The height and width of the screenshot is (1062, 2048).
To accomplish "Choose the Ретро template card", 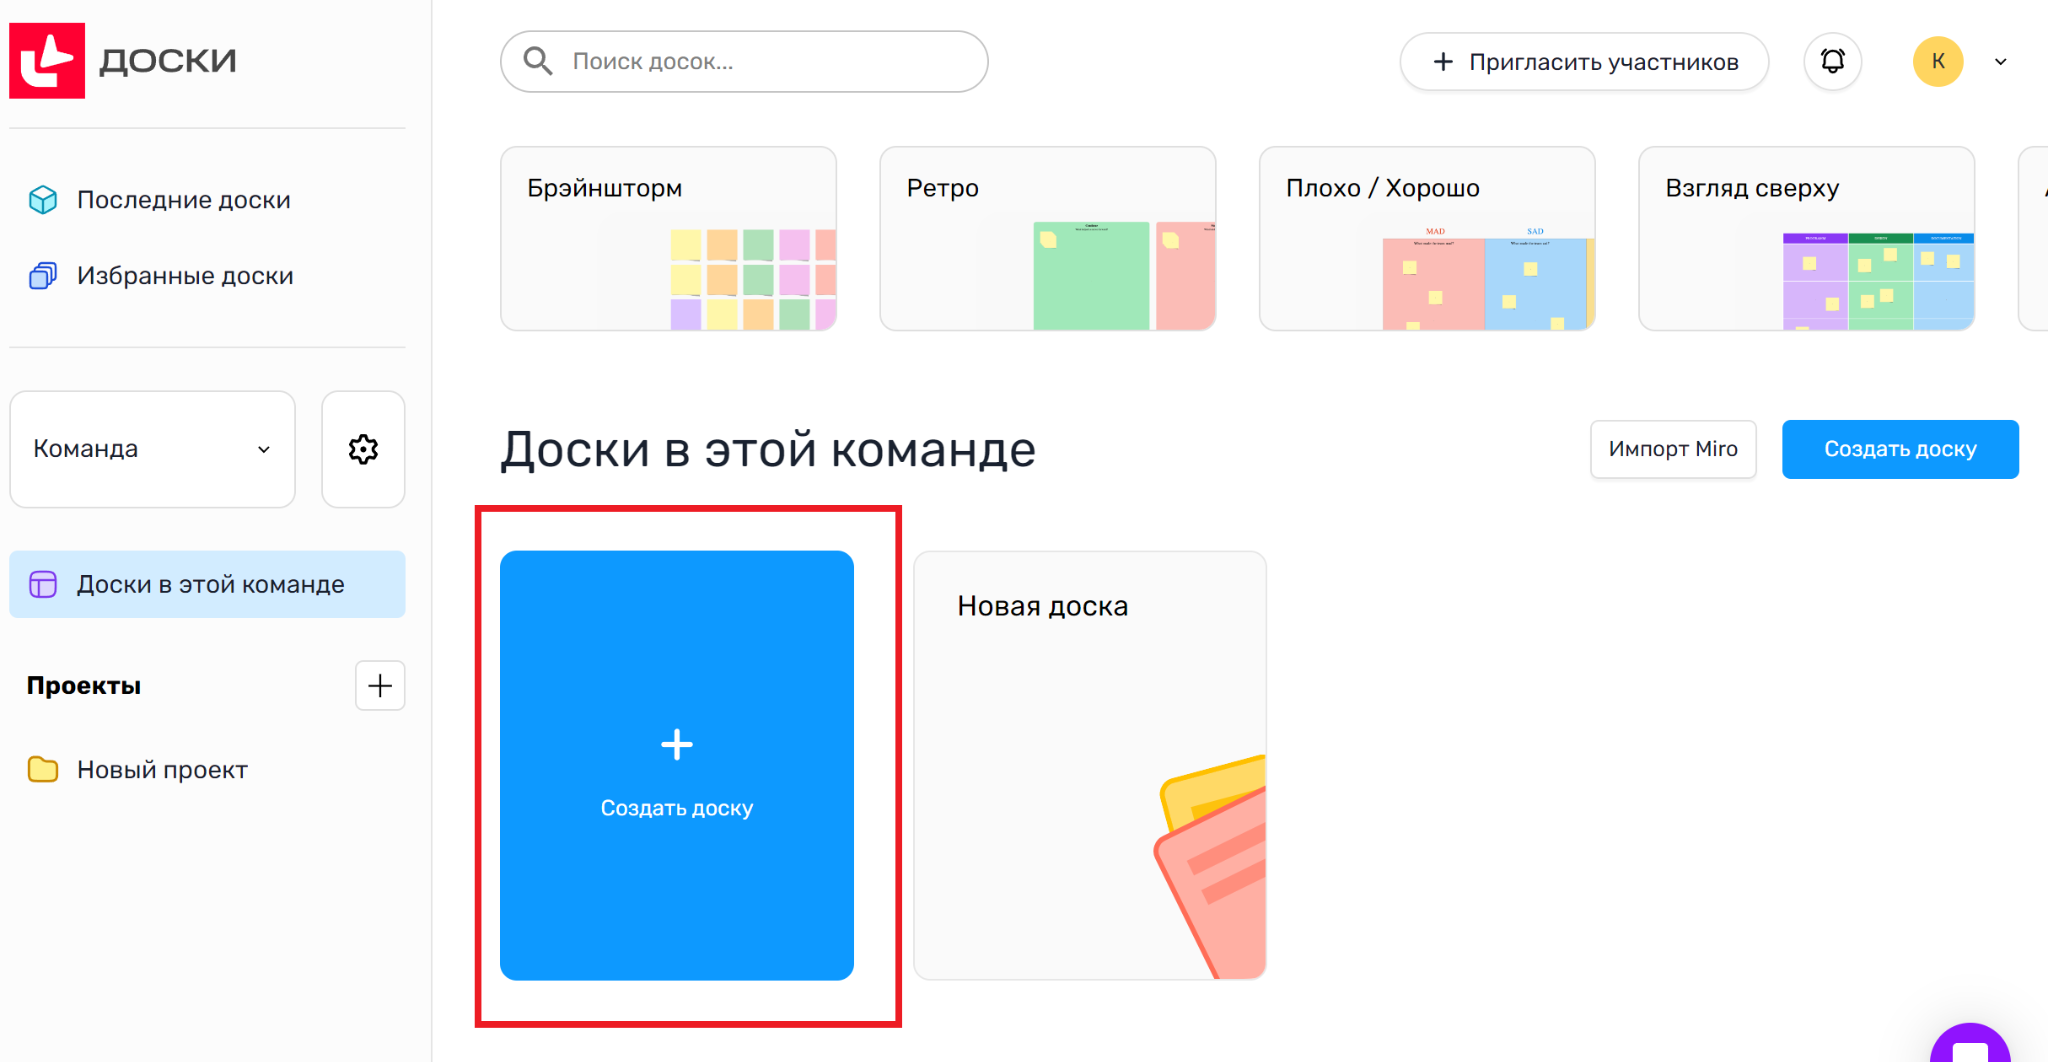I will (1048, 238).
